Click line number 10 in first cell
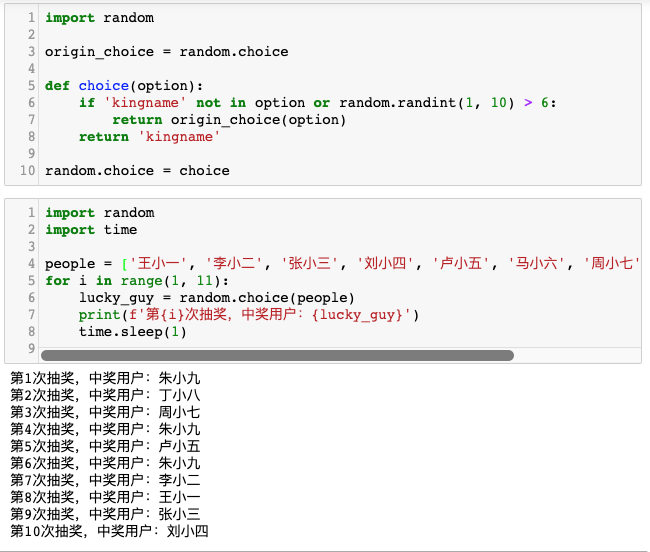Screen dimensions: 650x552 28,170
